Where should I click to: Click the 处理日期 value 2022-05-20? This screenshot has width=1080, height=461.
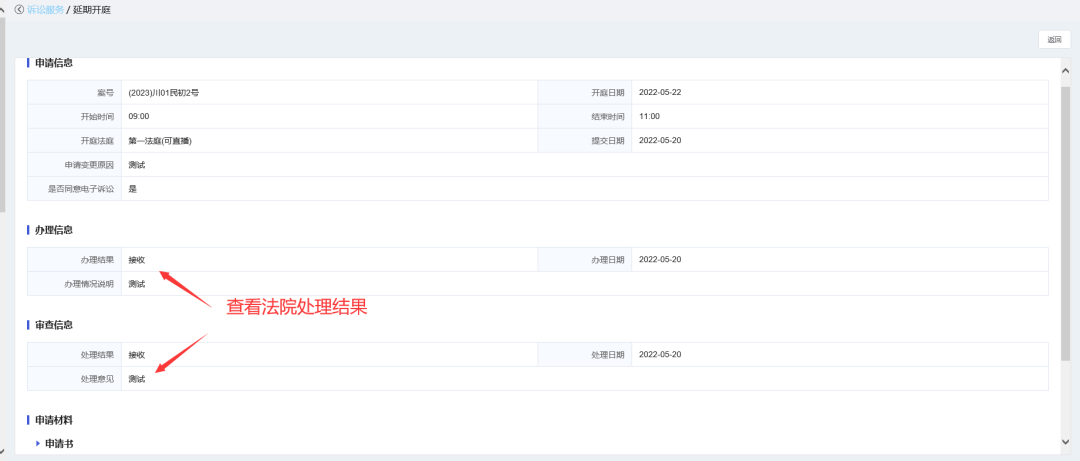(x=660, y=355)
